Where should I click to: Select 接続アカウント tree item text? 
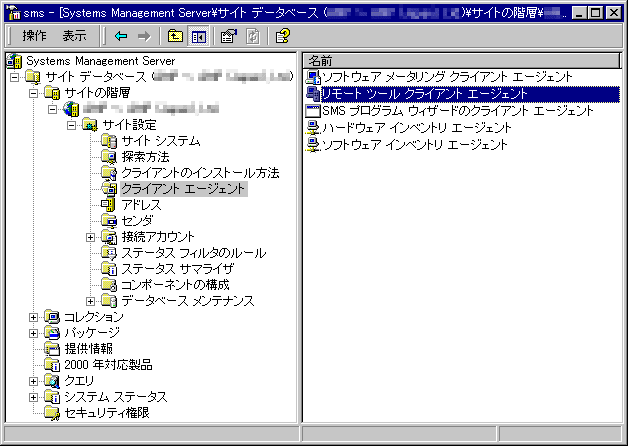pyautogui.click(x=158, y=237)
